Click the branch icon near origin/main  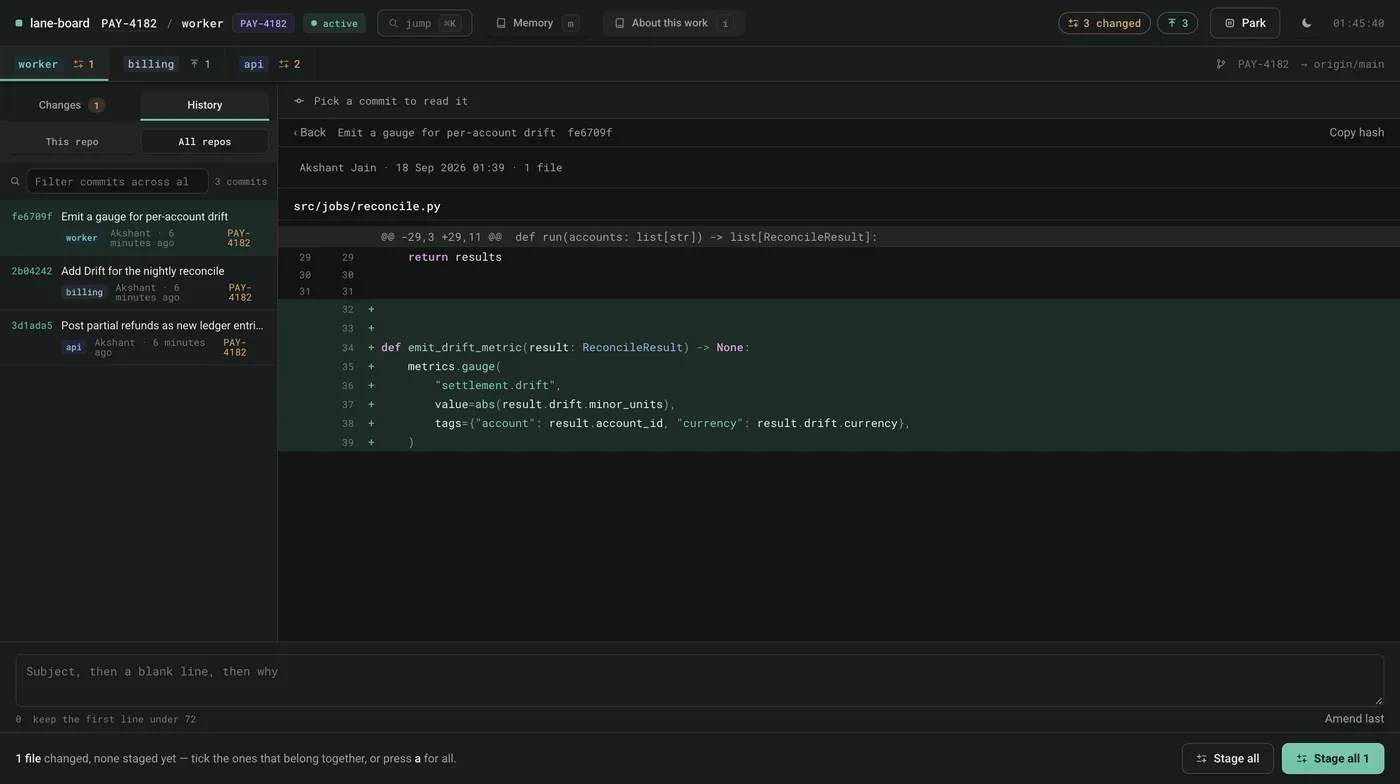[x=1221, y=64]
